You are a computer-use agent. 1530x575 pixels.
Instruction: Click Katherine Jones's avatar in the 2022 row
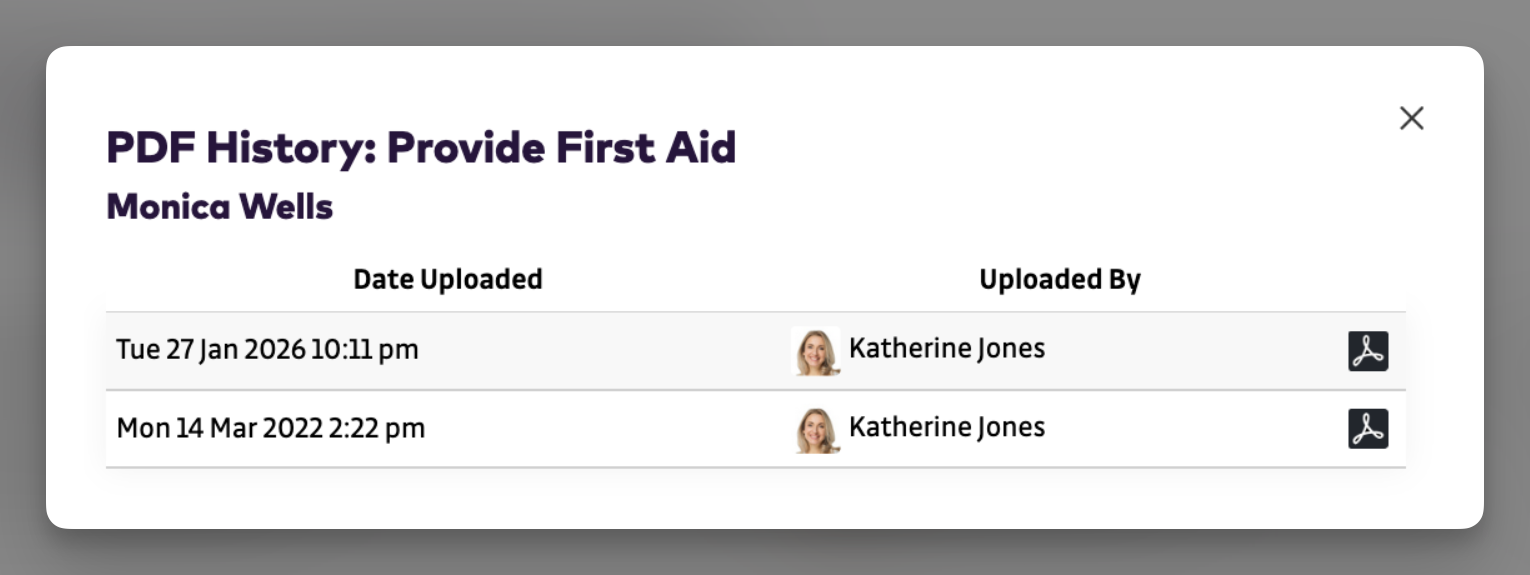(x=816, y=430)
